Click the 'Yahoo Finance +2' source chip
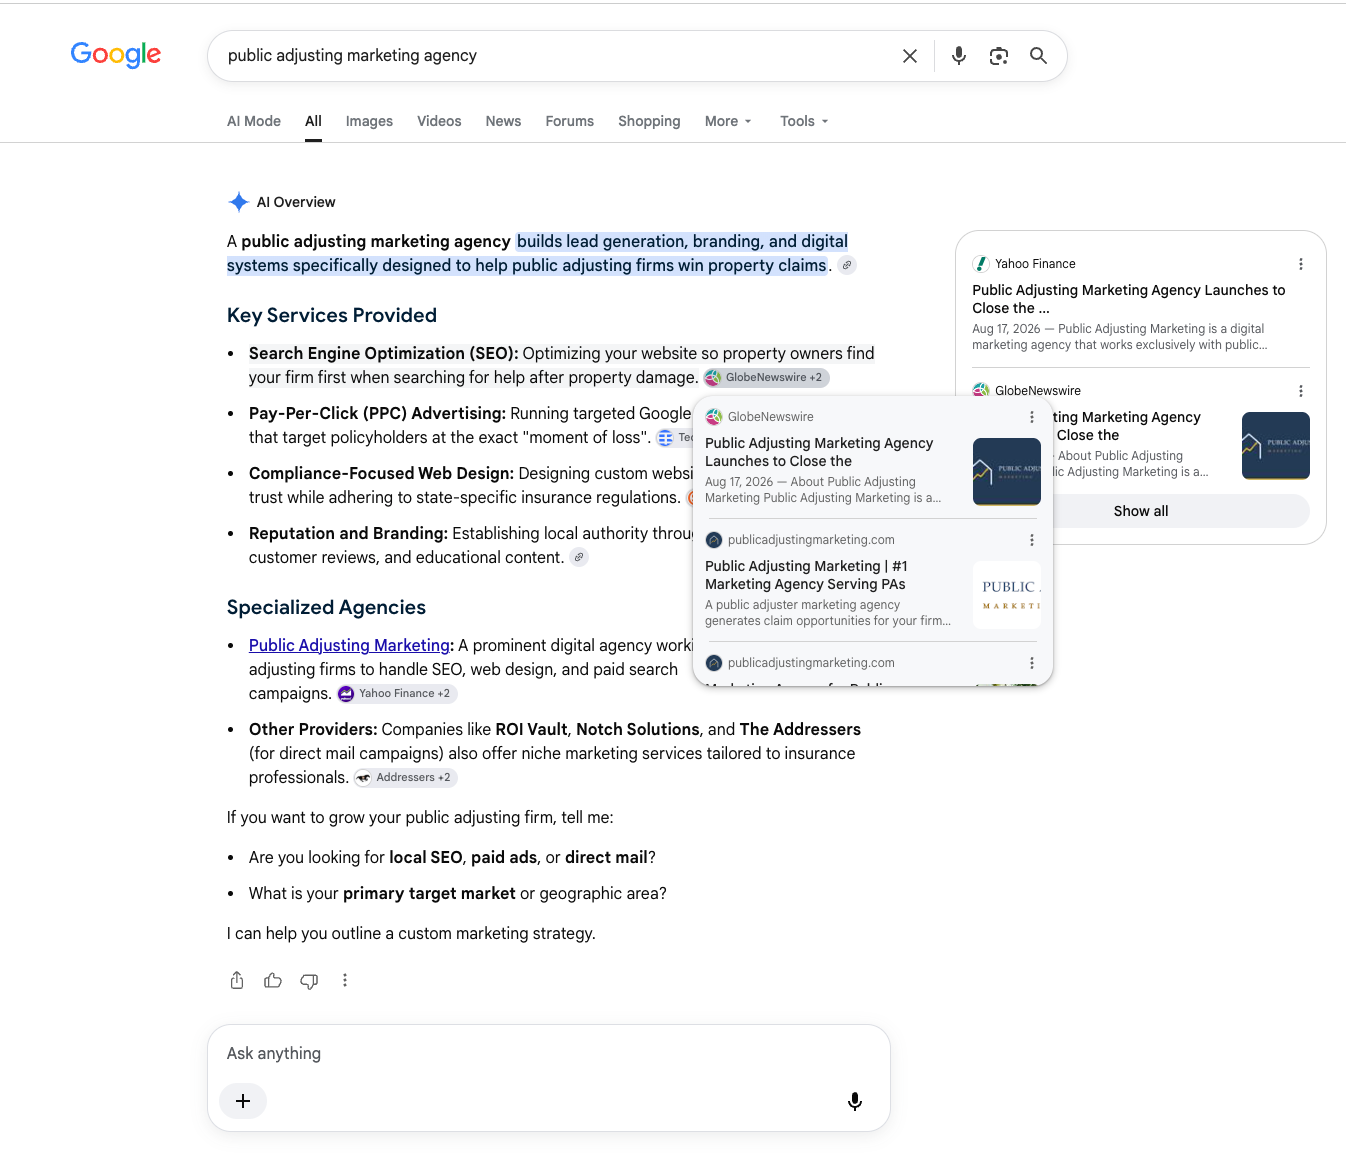The height and width of the screenshot is (1159, 1346). [x=397, y=693]
